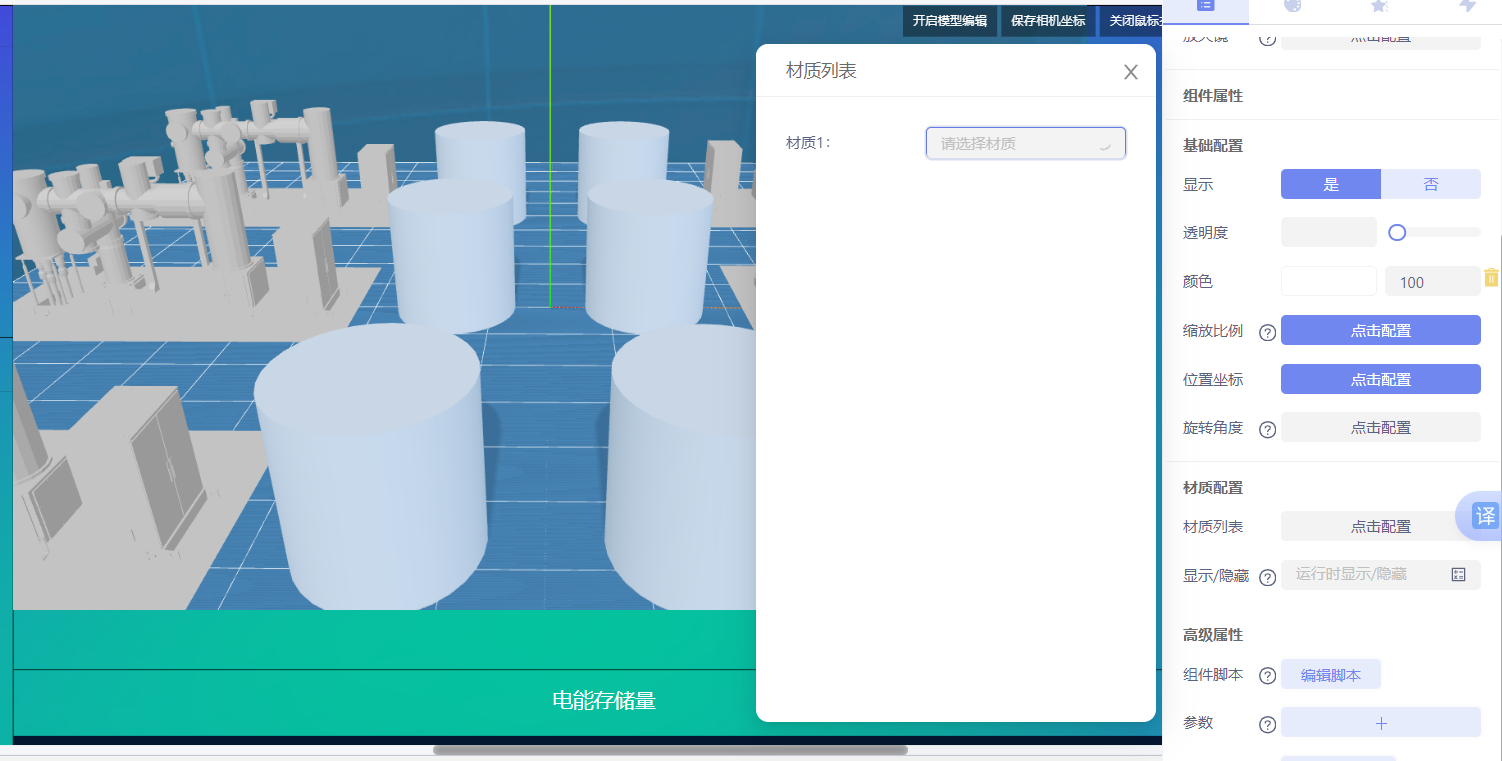The image size is (1502, 761).
Task: Set 显示 to 否
Action: [x=1430, y=184]
